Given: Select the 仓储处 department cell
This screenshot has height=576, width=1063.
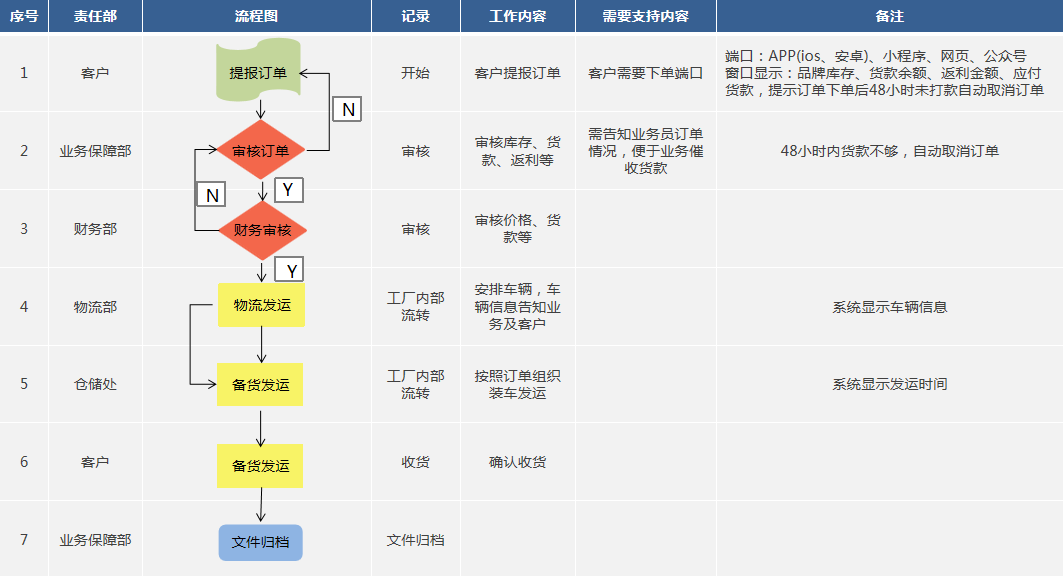Looking at the screenshot, I should (95, 384).
